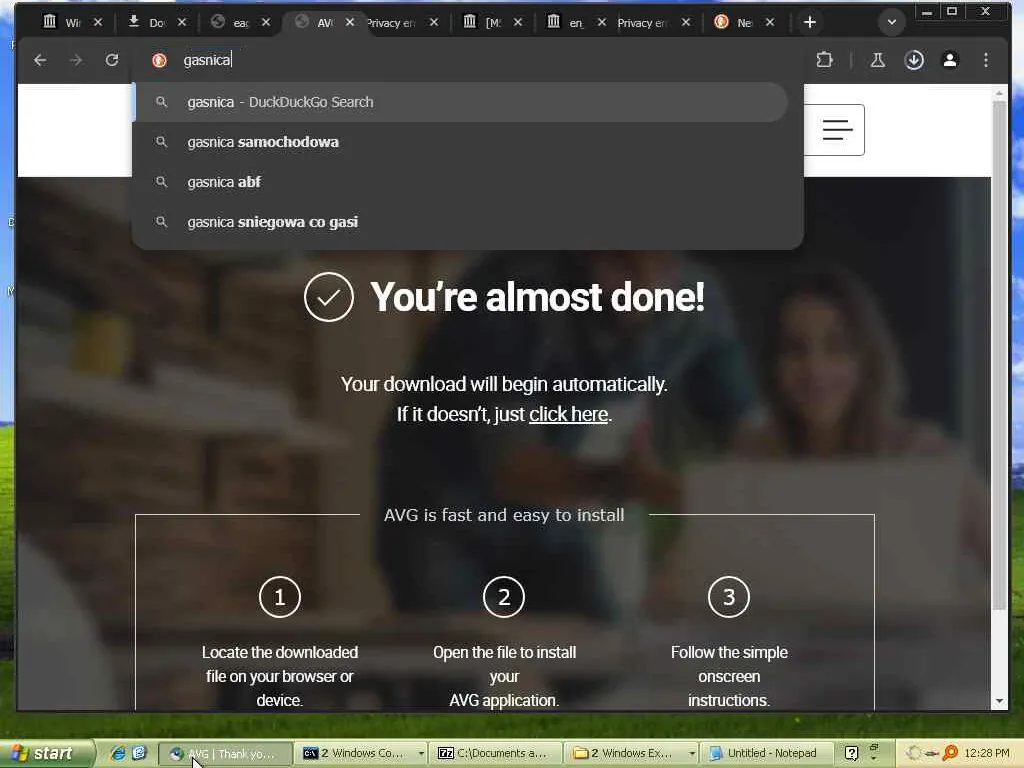
Task: Open '2 Windows Co...' taskbar group
Action: click(x=362, y=754)
